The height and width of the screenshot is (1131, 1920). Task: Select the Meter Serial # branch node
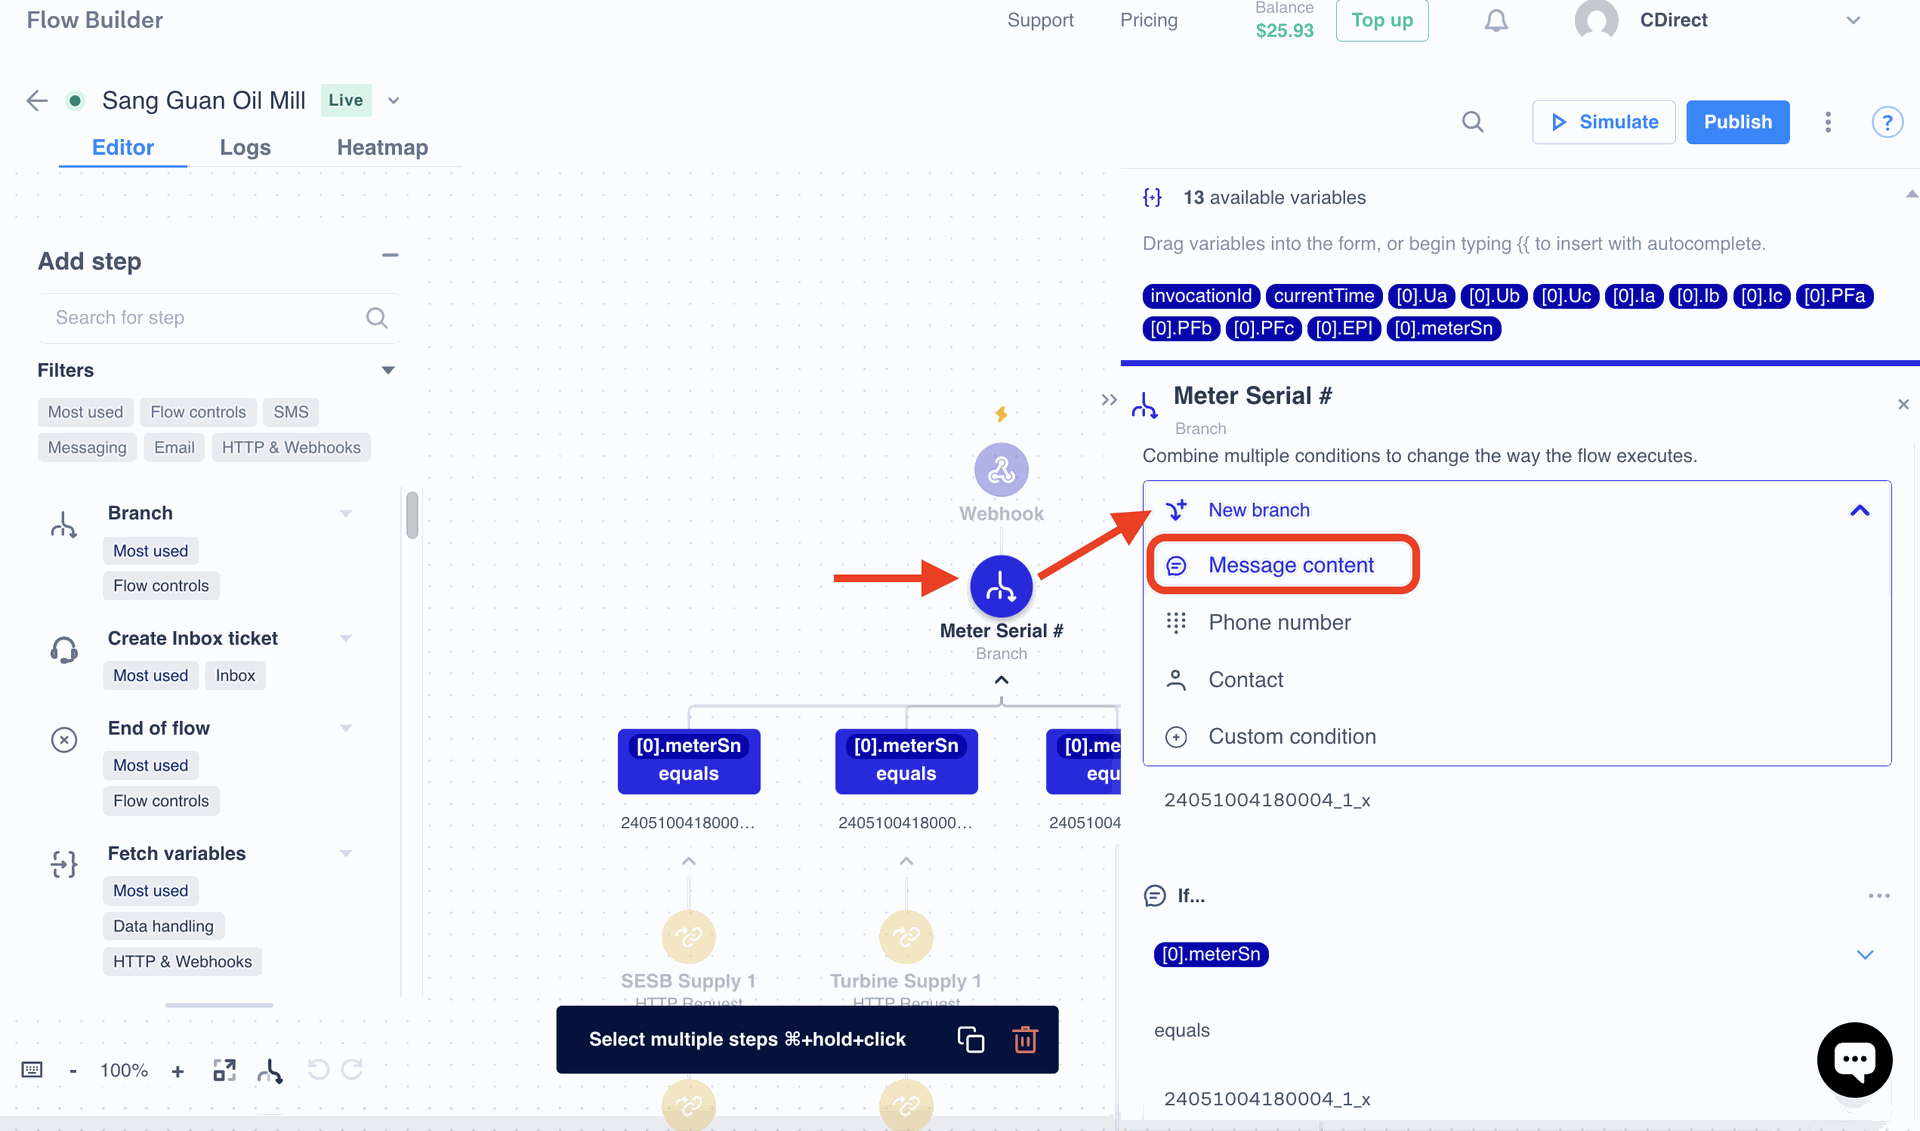pos(1001,586)
